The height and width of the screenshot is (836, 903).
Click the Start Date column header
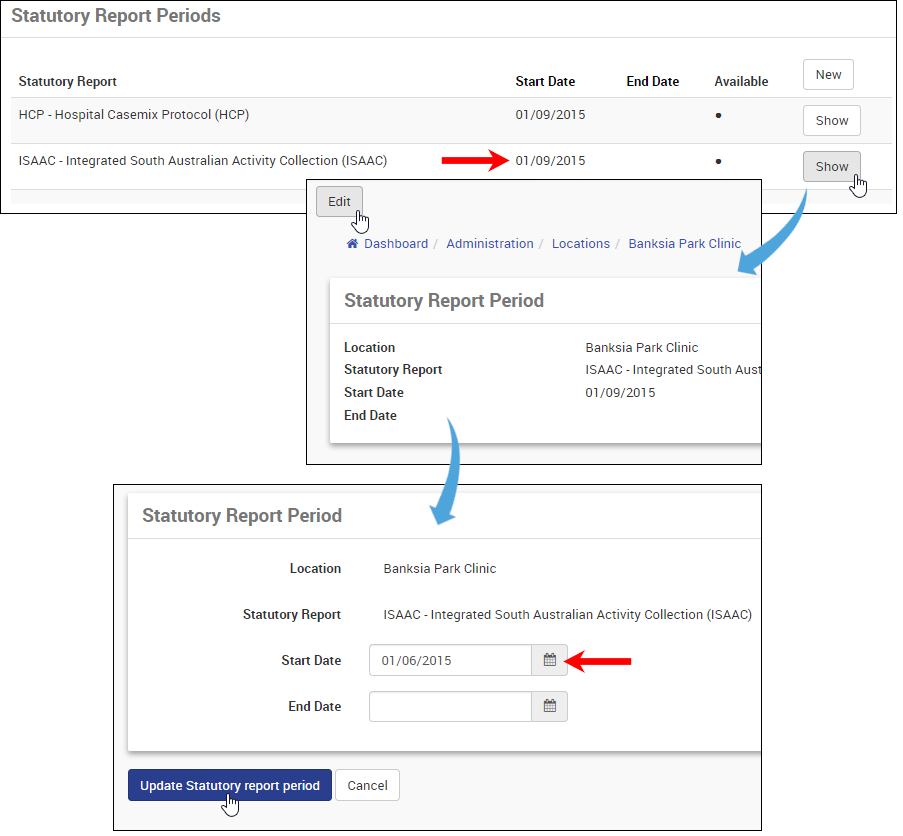(x=545, y=82)
